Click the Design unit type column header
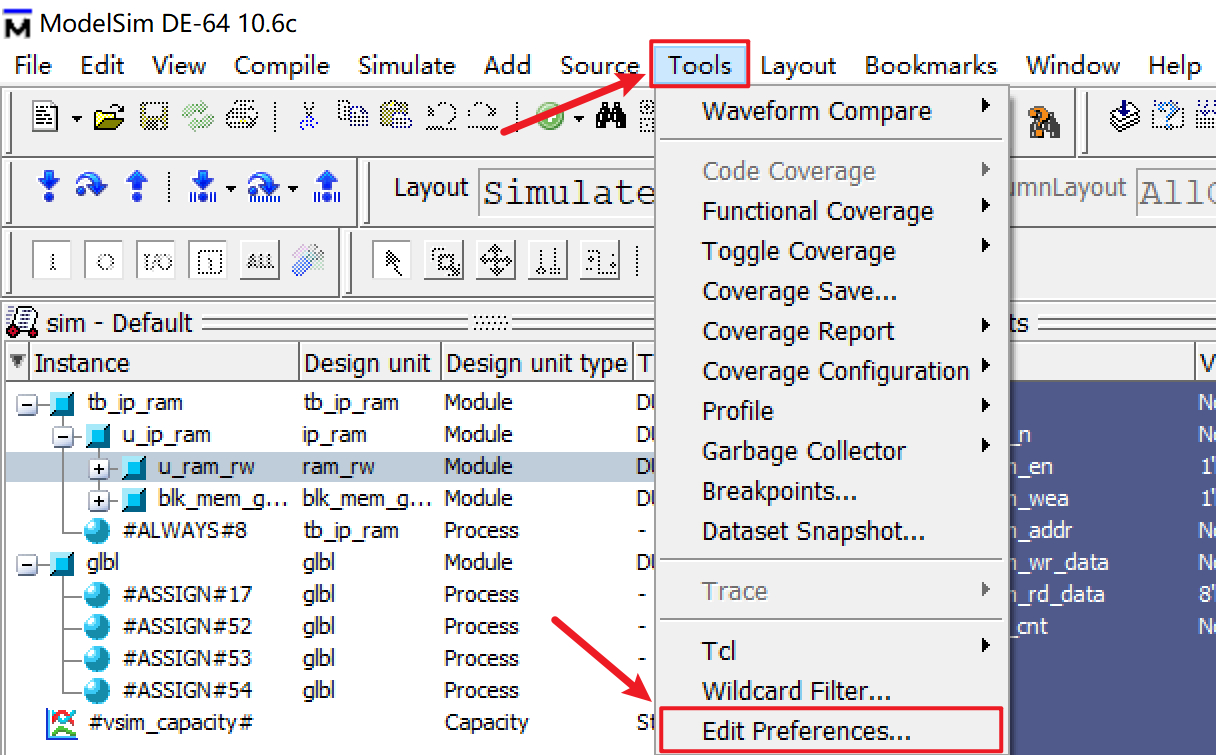This screenshot has height=755, width=1216. [x=537, y=363]
